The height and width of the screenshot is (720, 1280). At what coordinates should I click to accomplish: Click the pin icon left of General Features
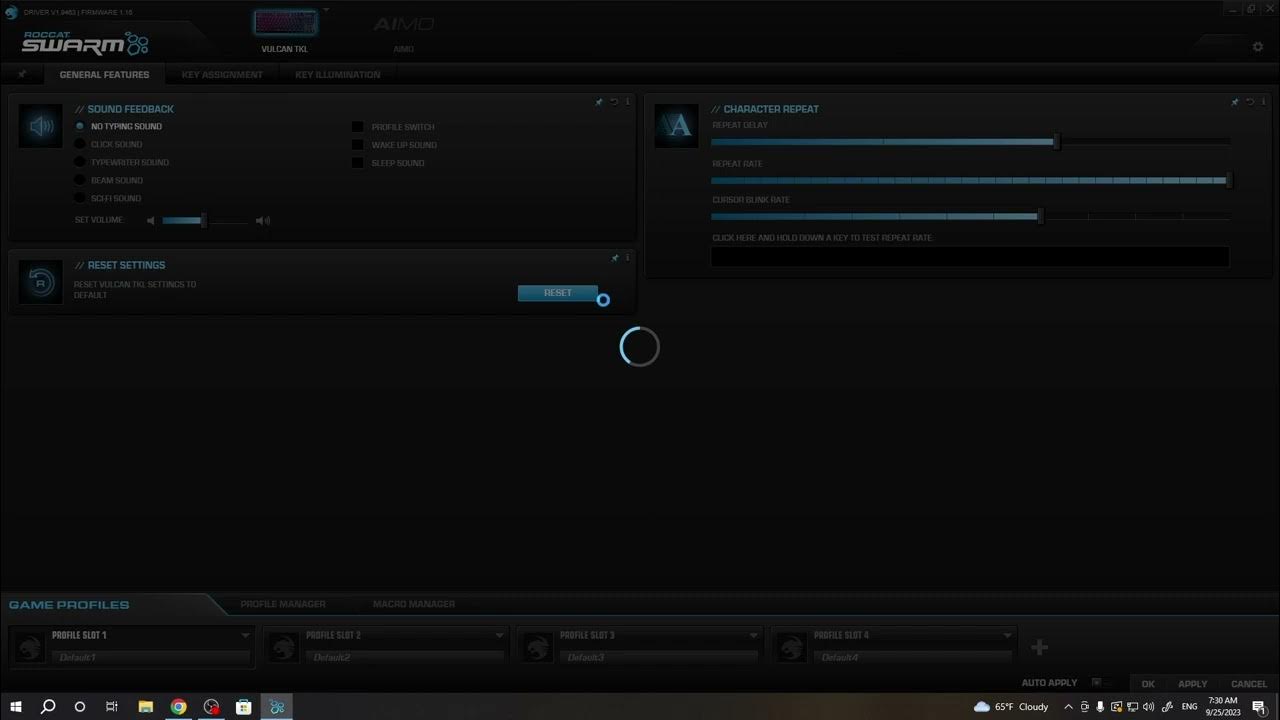22,75
